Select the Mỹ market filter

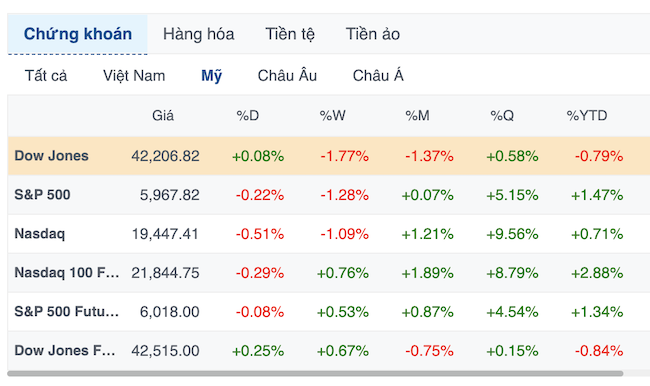click(211, 76)
